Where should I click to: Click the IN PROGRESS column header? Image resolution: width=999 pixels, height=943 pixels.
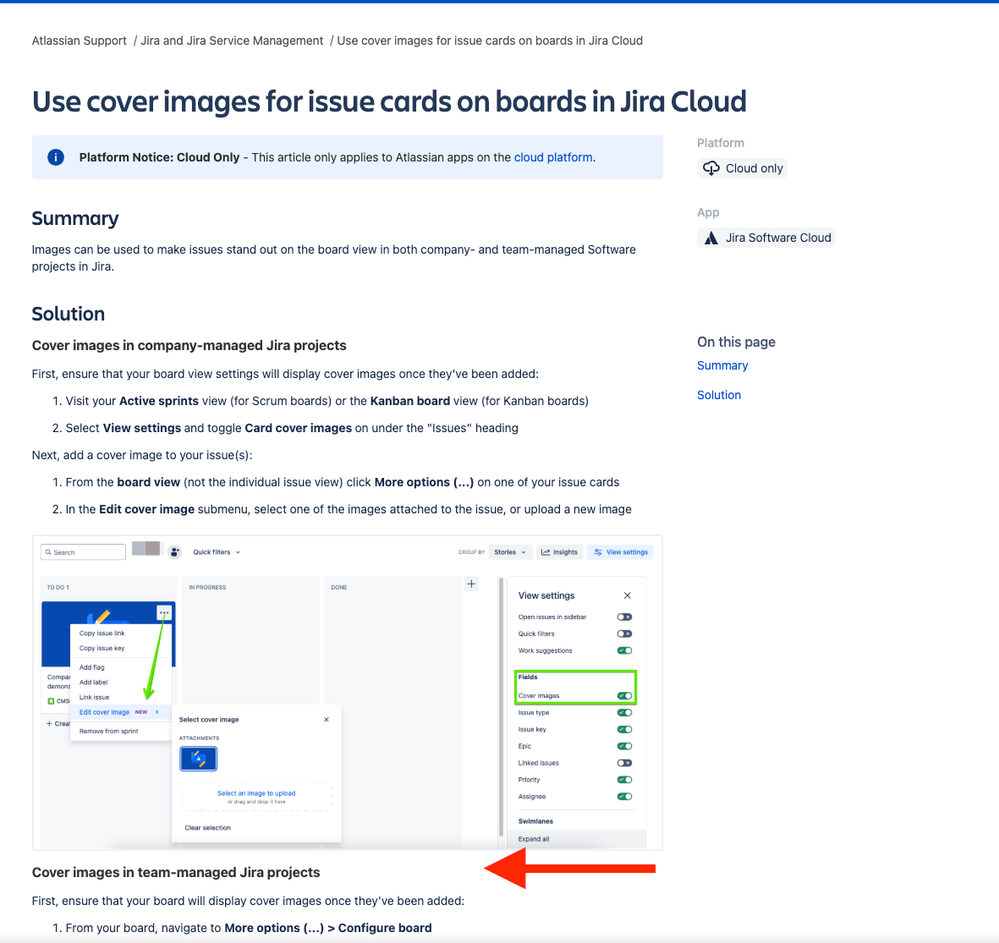pyautogui.click(x=208, y=587)
